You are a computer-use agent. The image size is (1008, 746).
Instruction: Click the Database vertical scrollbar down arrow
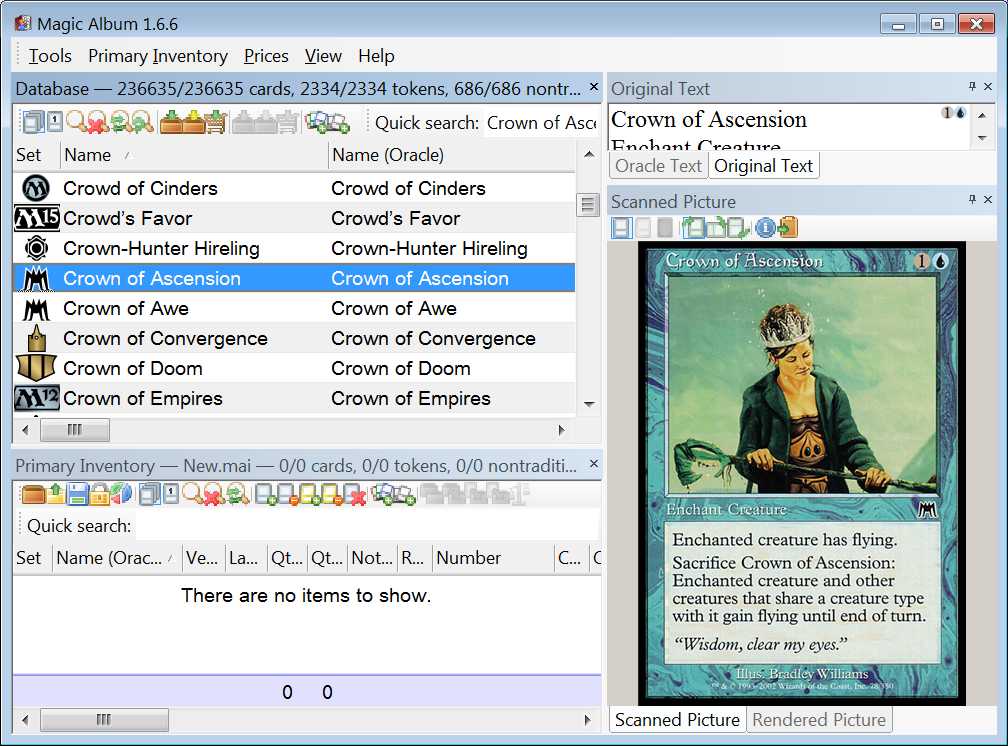point(589,405)
